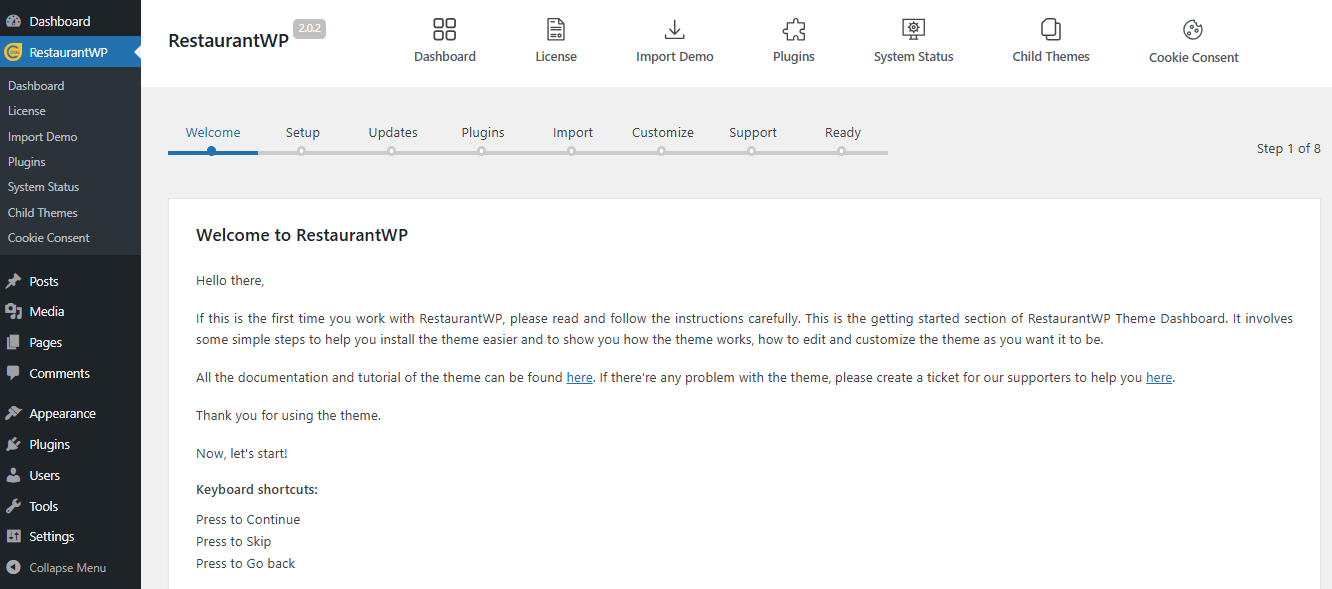Click the Ready step progress dot
Viewport: 1332px width, 589px height.
(x=841, y=152)
